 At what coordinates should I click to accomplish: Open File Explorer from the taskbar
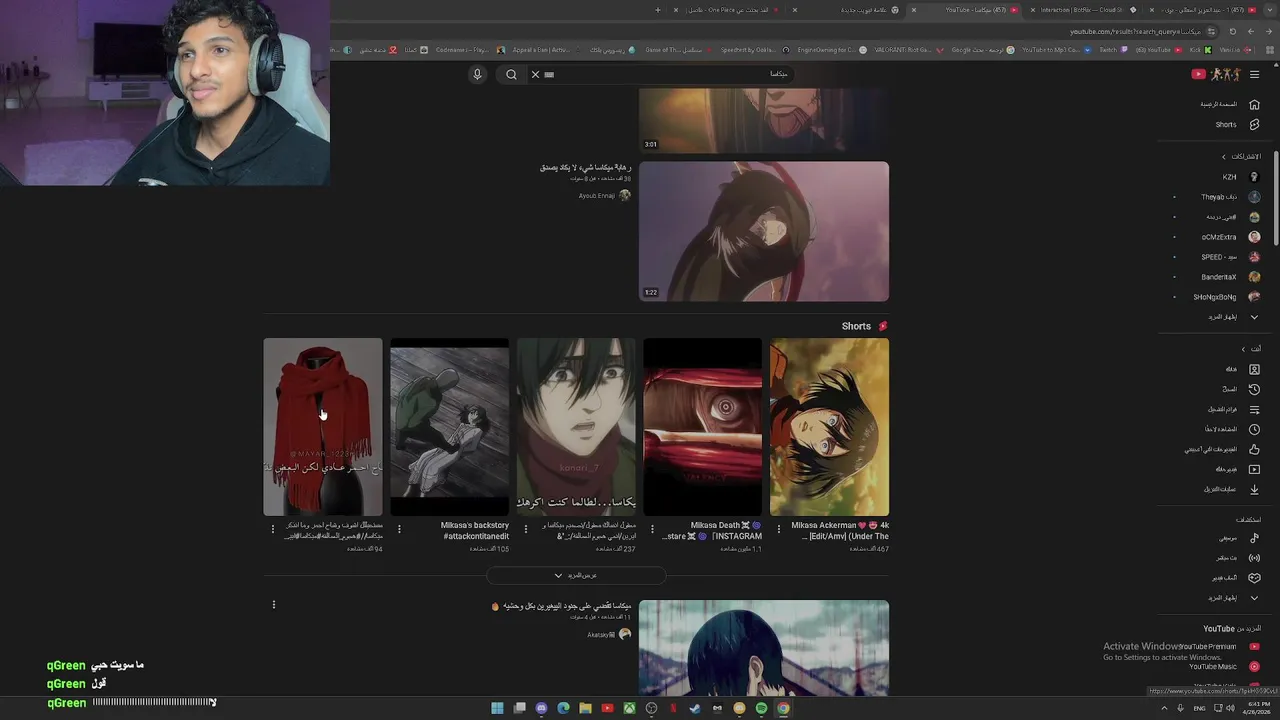(x=585, y=708)
